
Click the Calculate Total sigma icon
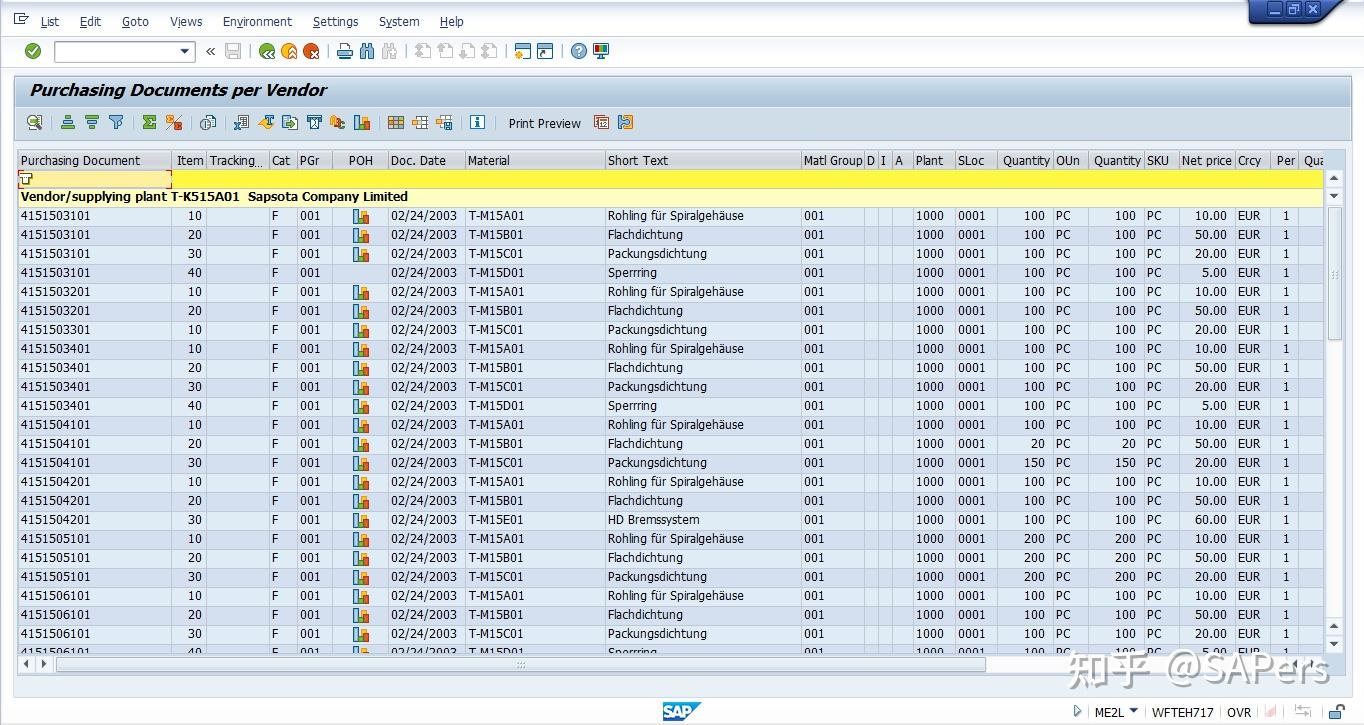tap(148, 122)
